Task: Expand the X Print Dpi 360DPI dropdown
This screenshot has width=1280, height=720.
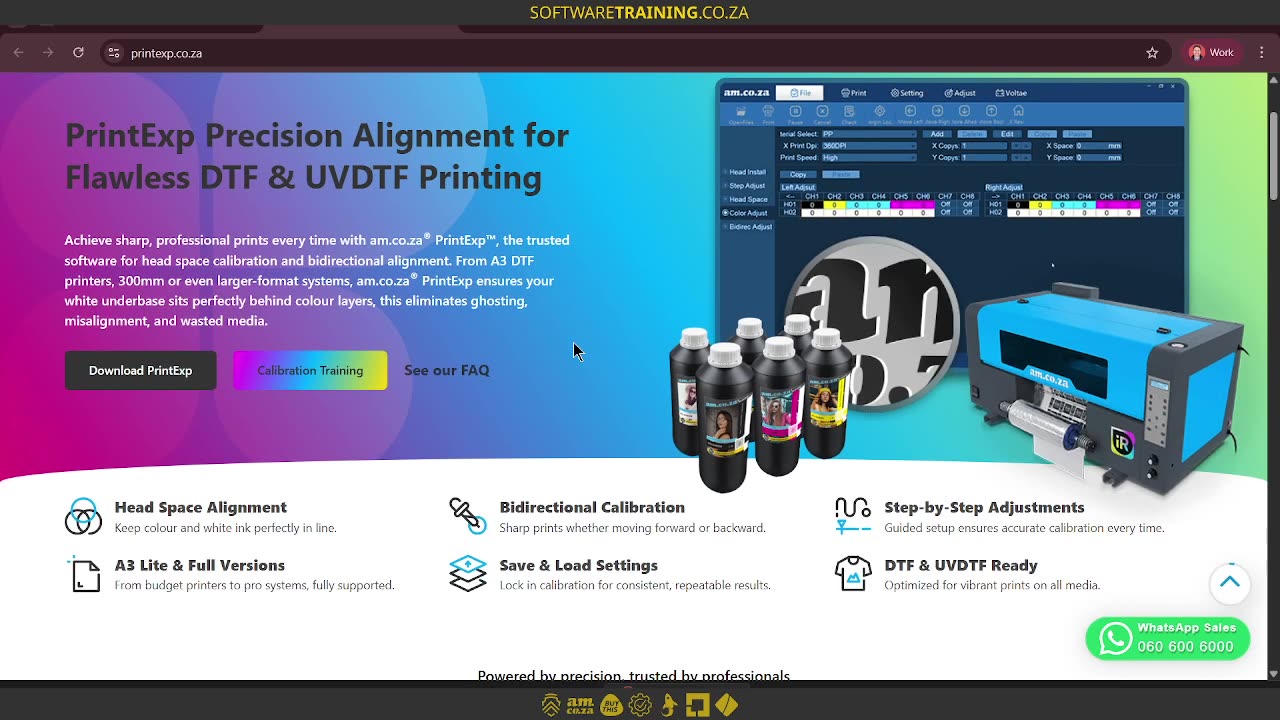Action: 868,146
